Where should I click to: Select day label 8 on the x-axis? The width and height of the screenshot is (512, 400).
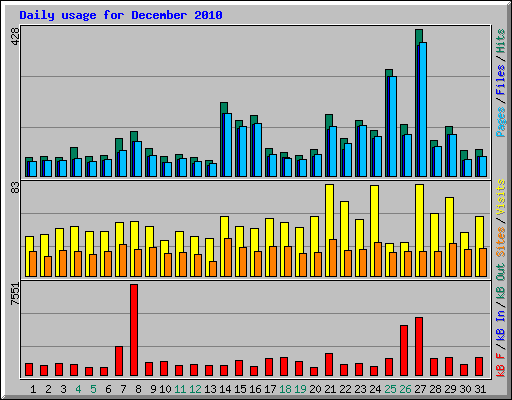coord(138,389)
